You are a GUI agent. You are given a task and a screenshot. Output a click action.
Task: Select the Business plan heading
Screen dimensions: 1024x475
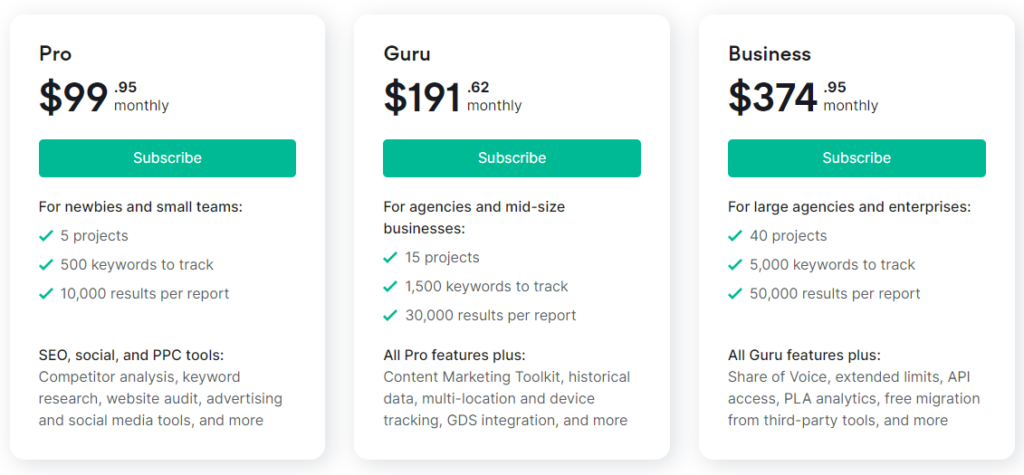(x=769, y=54)
